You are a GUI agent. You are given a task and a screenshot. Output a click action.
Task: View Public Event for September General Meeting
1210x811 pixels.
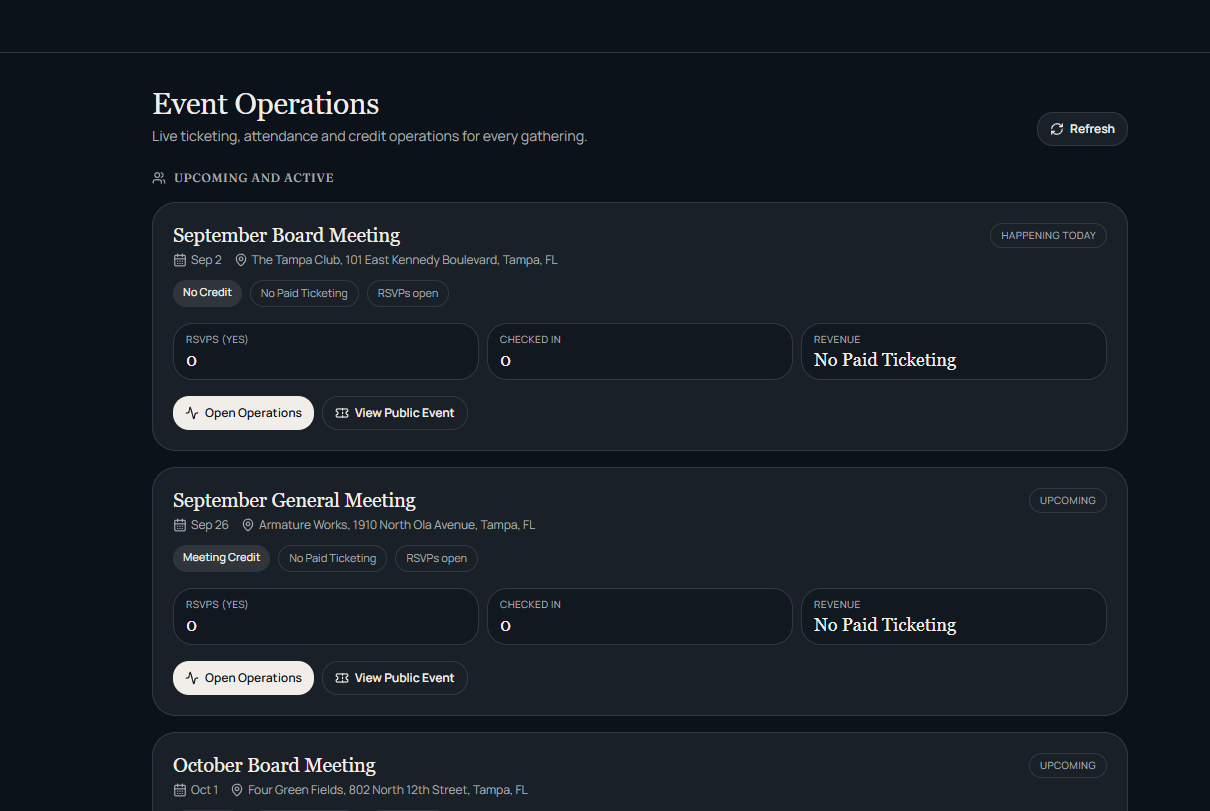point(395,678)
